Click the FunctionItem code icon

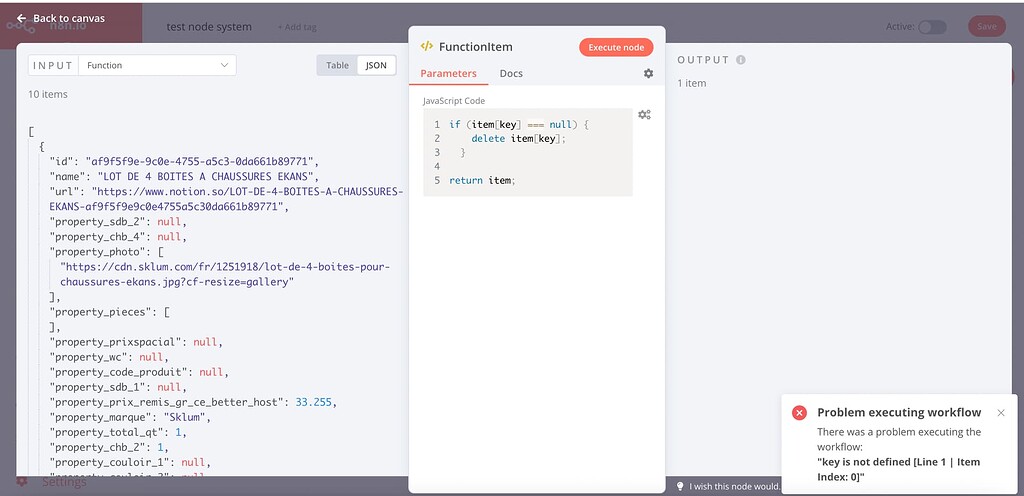point(427,46)
